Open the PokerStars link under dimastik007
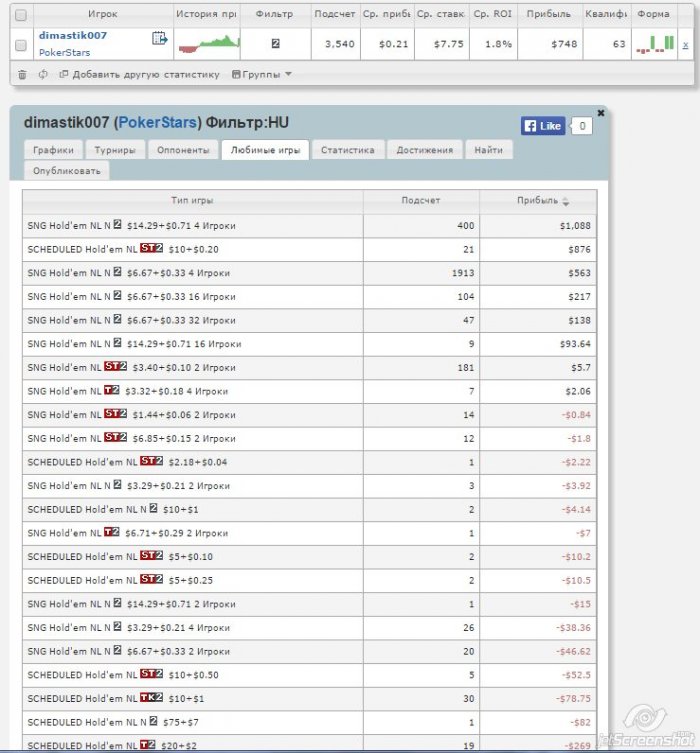The image size is (700, 753). pyautogui.click(x=64, y=52)
